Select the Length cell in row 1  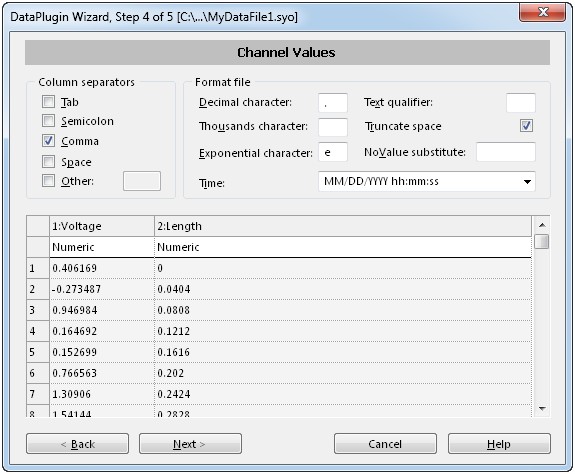pyautogui.click(x=343, y=268)
